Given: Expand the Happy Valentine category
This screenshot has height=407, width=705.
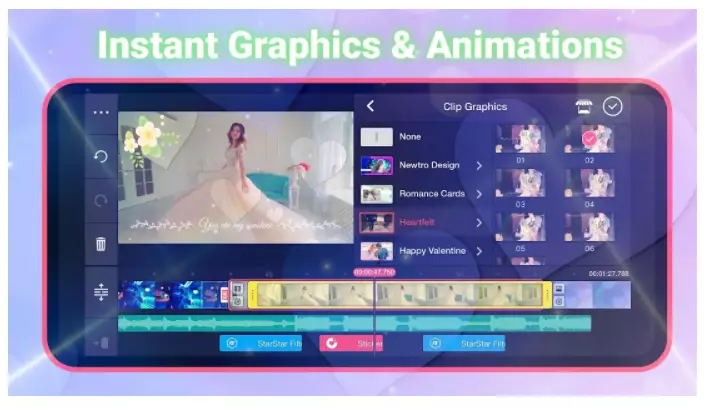Looking at the screenshot, I should 479,251.
